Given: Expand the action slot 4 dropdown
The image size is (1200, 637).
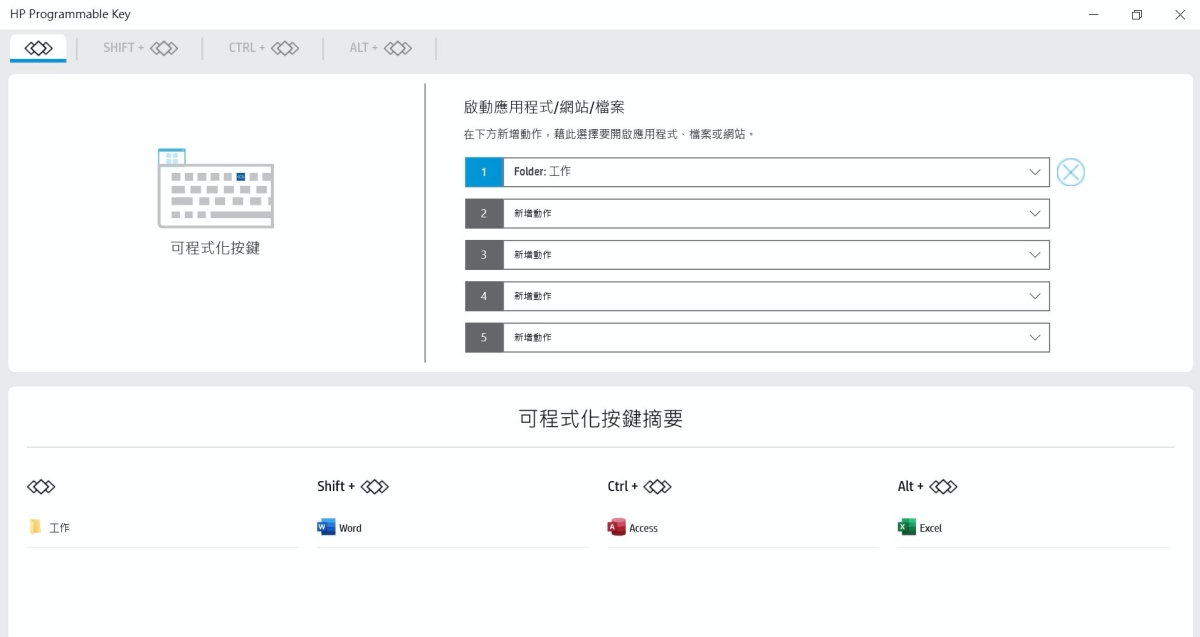Looking at the screenshot, I should tap(1035, 296).
